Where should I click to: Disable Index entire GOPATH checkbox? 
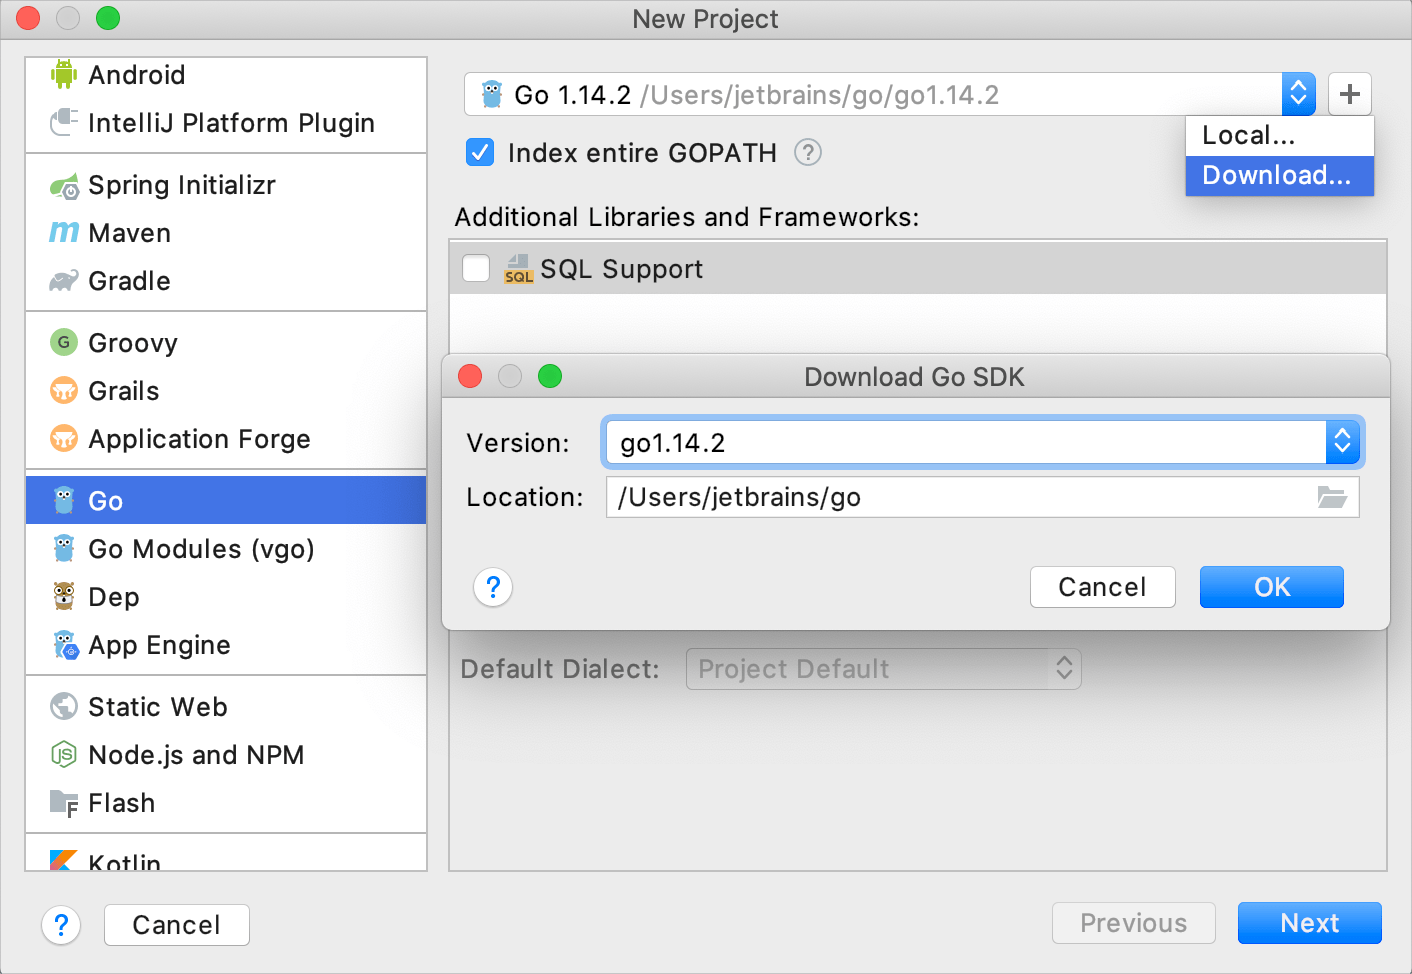click(x=480, y=152)
